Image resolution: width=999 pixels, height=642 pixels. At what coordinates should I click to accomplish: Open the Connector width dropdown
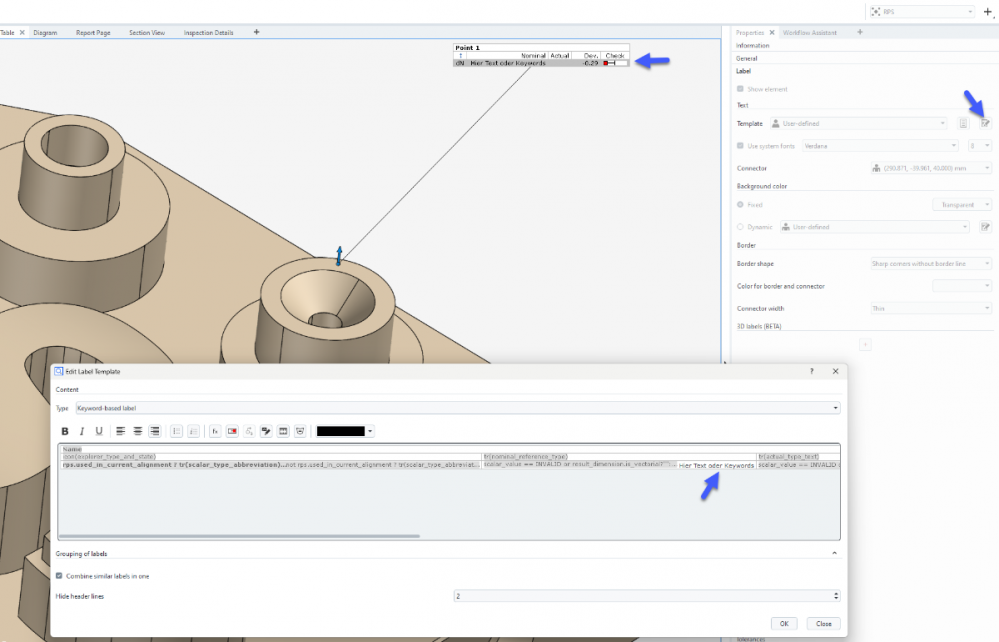(x=930, y=308)
